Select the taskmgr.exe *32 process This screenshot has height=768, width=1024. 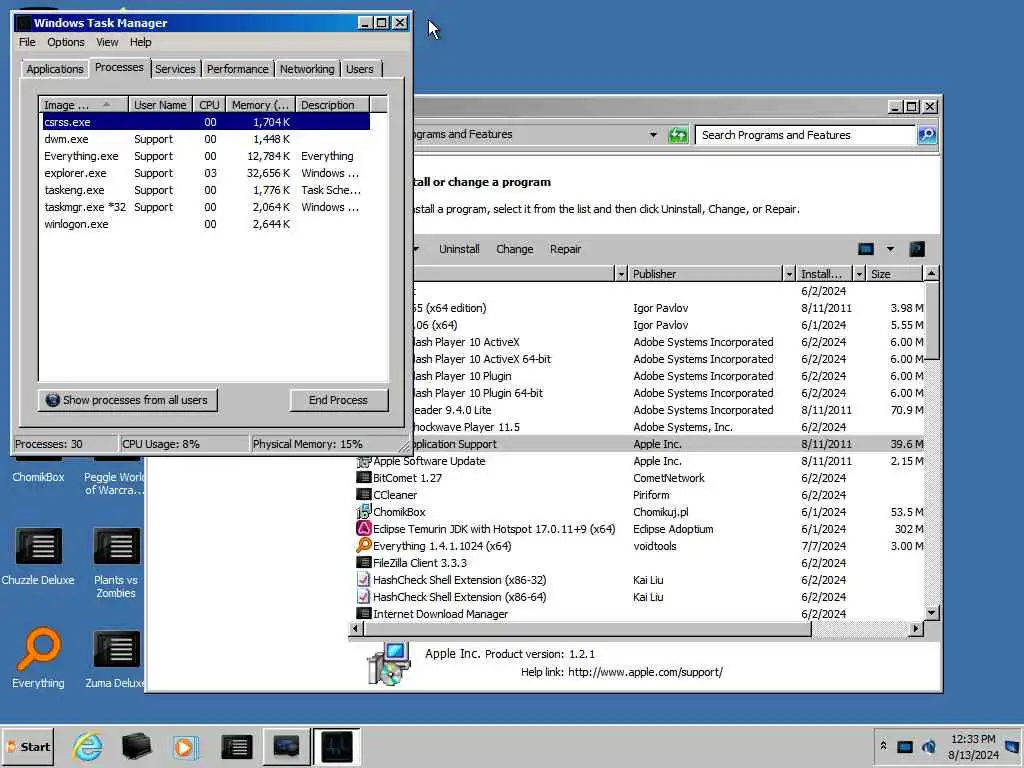[x=206, y=207]
